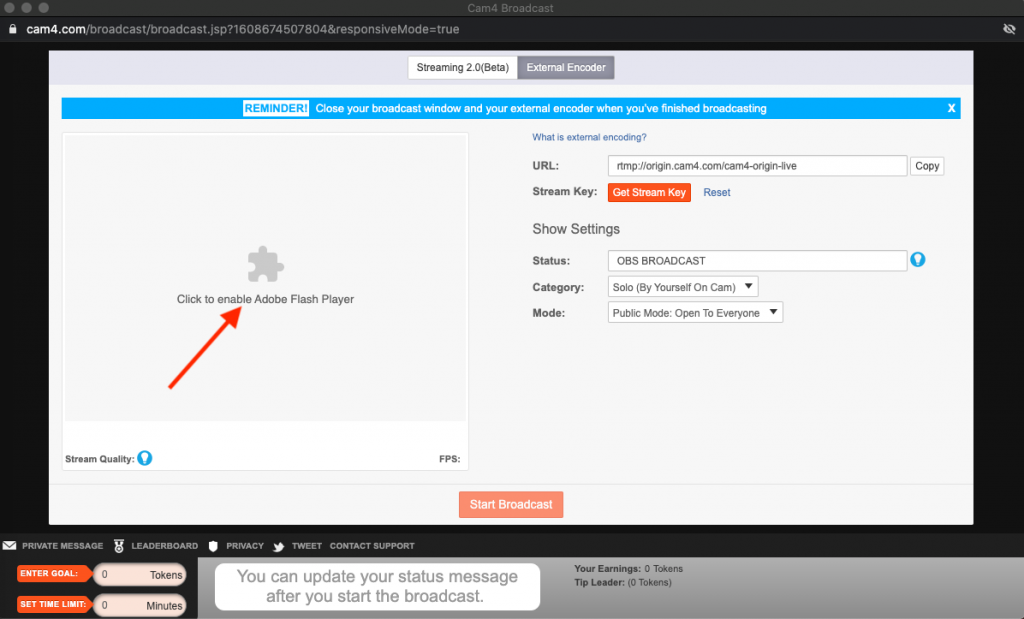Click the eye-slash icon in address bar
The width and height of the screenshot is (1024, 619).
(1008, 29)
